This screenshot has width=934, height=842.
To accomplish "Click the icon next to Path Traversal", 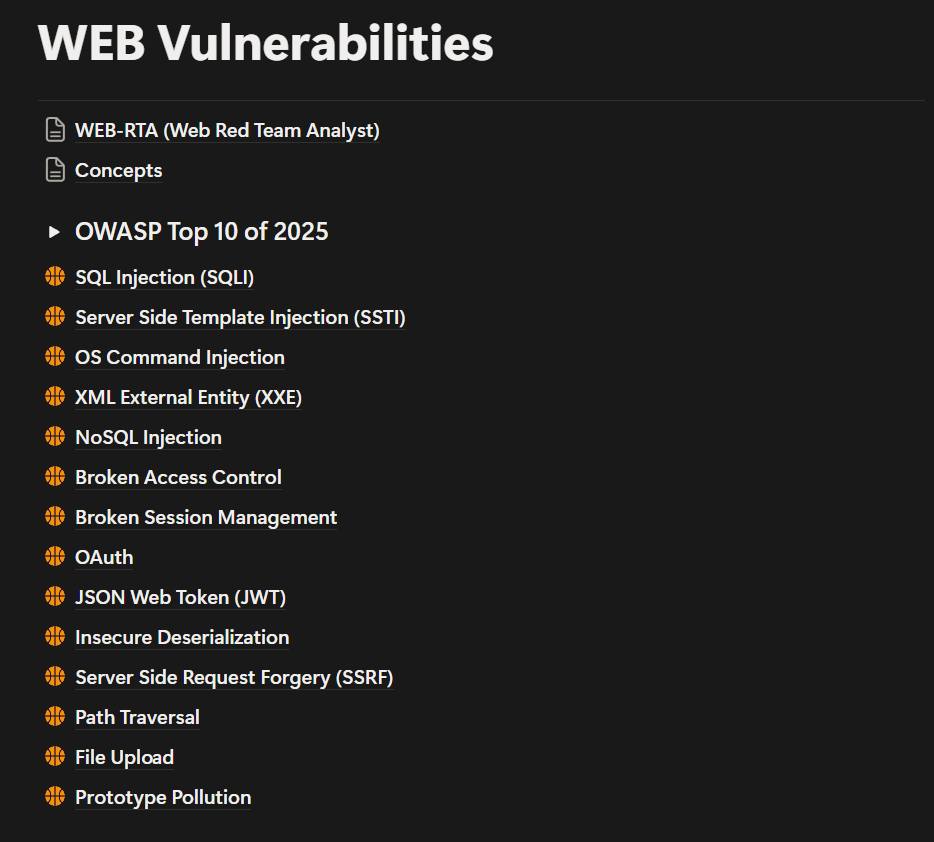I will click(55, 716).
